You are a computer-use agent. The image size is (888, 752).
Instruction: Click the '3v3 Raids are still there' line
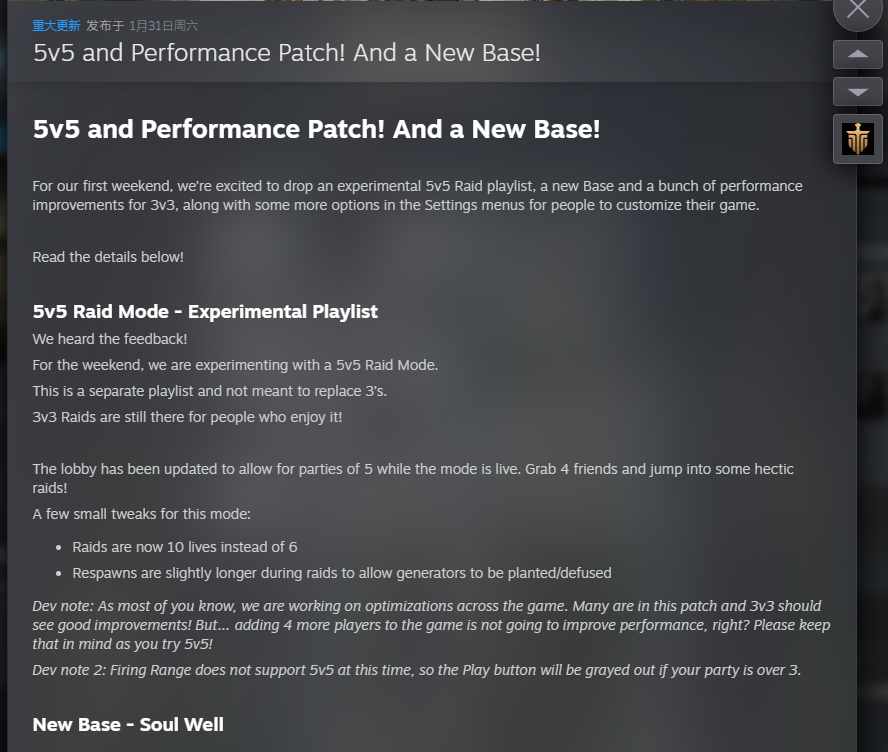pos(187,417)
